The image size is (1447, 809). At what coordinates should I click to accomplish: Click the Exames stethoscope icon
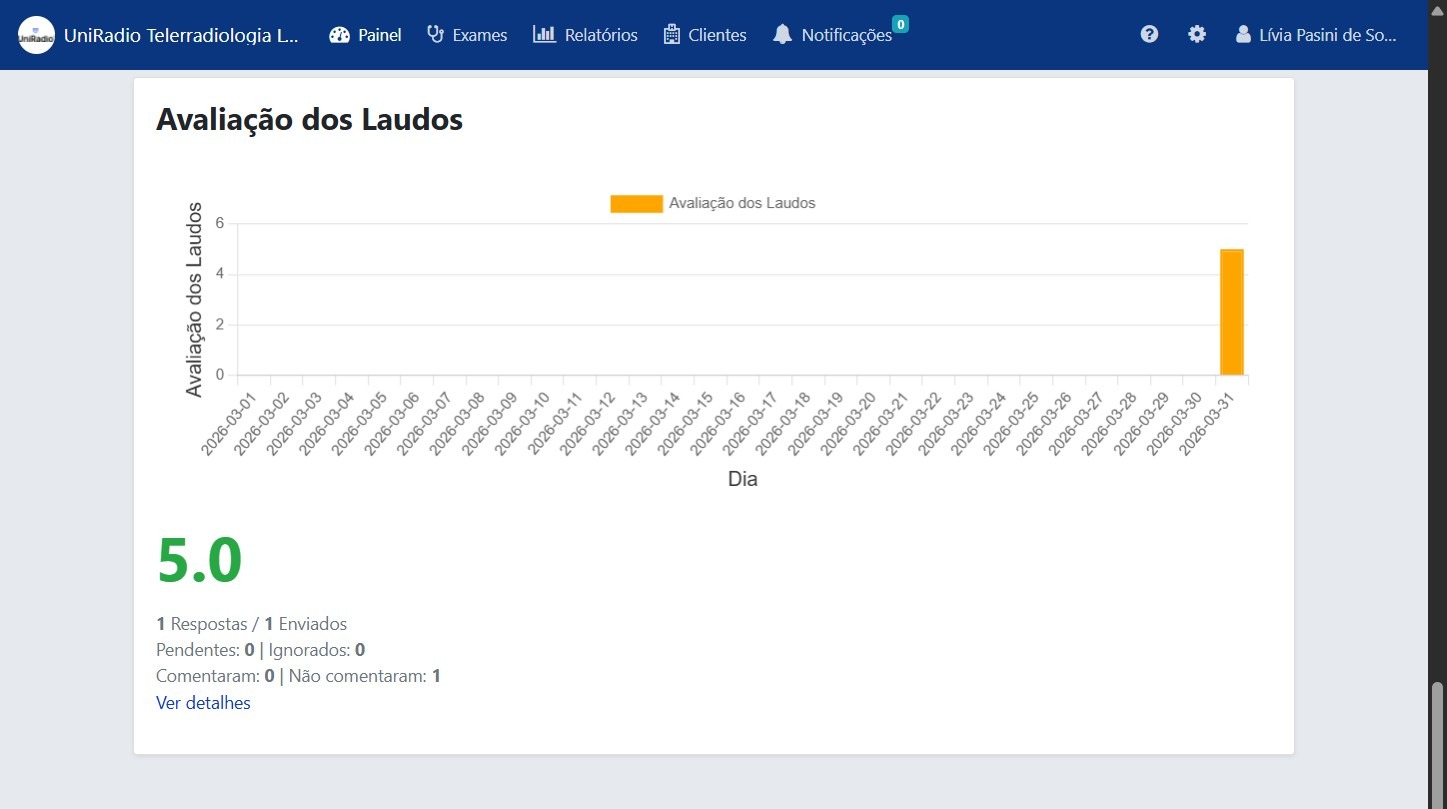click(x=435, y=35)
